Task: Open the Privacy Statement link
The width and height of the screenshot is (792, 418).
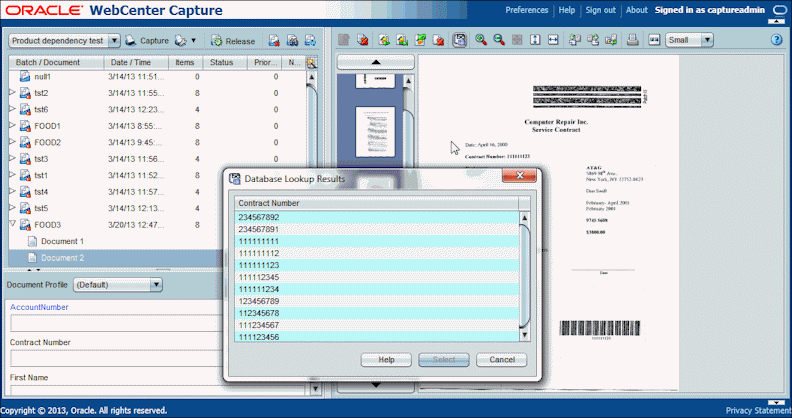Action: coord(758,410)
